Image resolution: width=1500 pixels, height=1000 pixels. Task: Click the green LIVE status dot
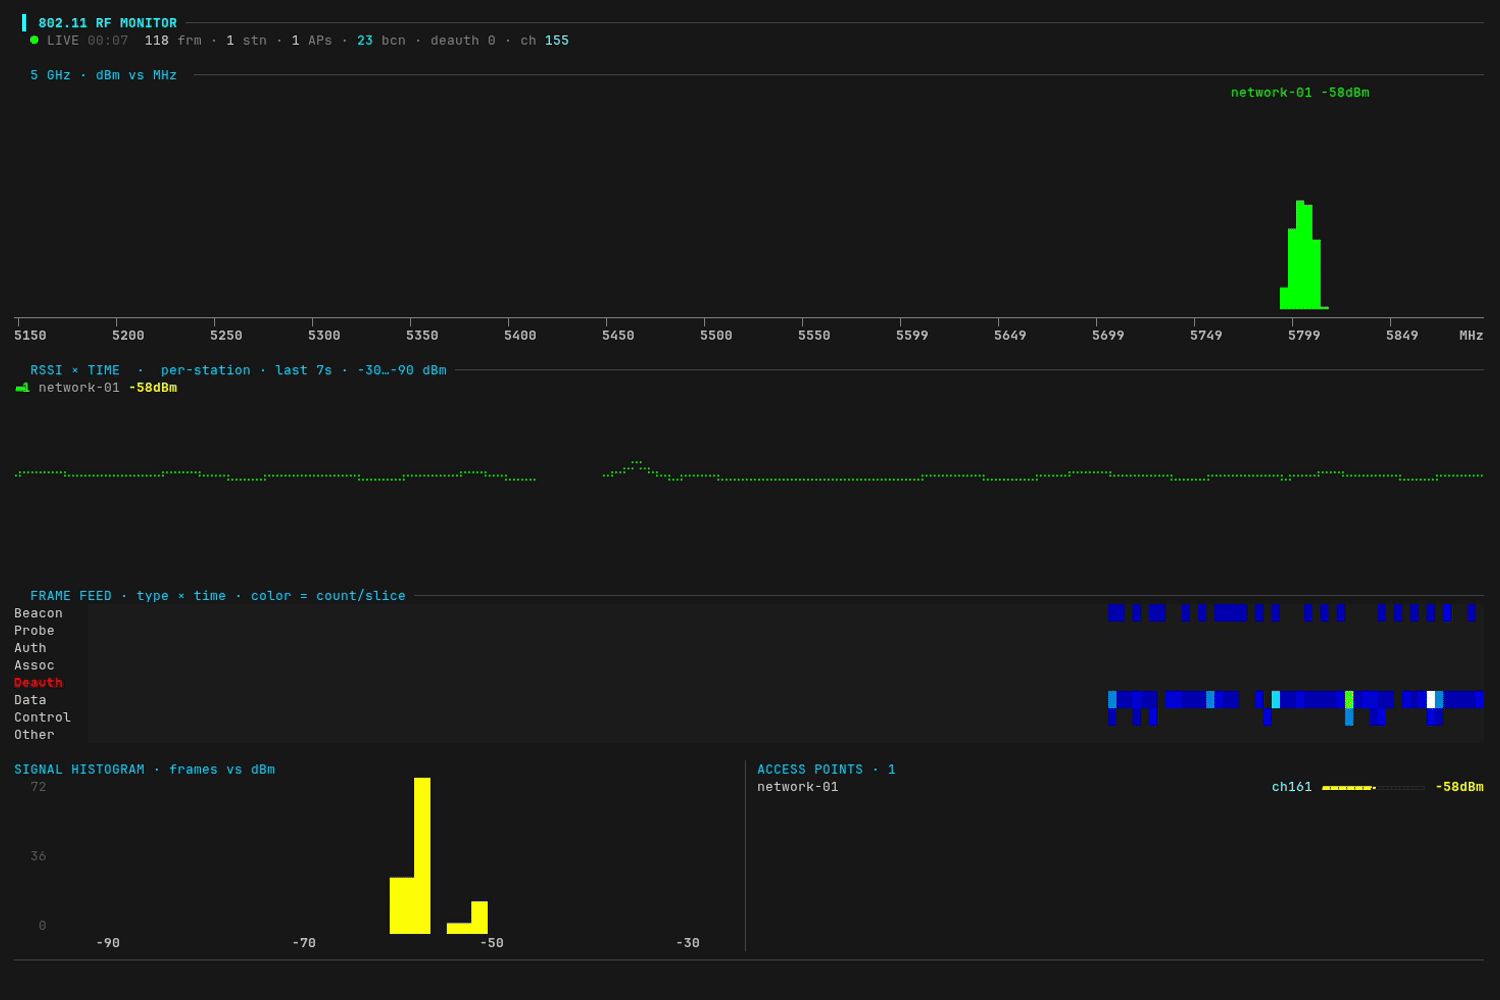pyautogui.click(x=34, y=40)
